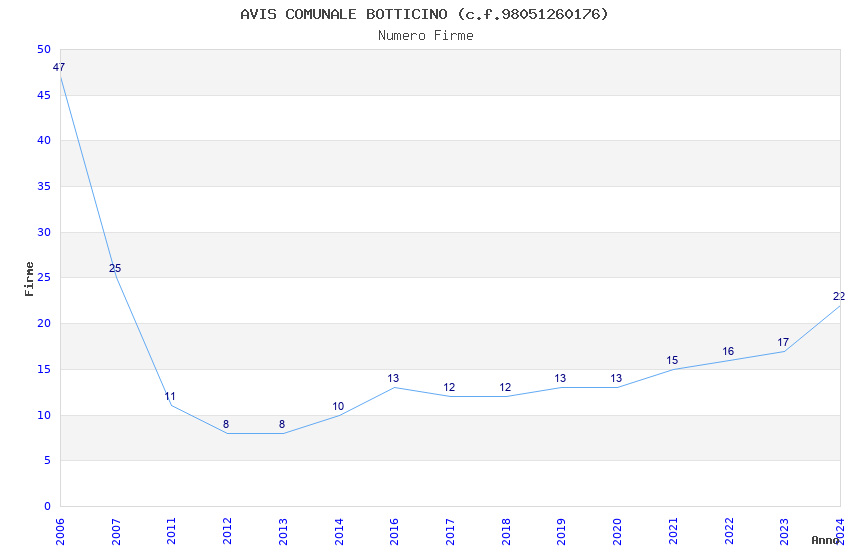Click the data label 8 above 2013
The image size is (850, 550).
282,424
